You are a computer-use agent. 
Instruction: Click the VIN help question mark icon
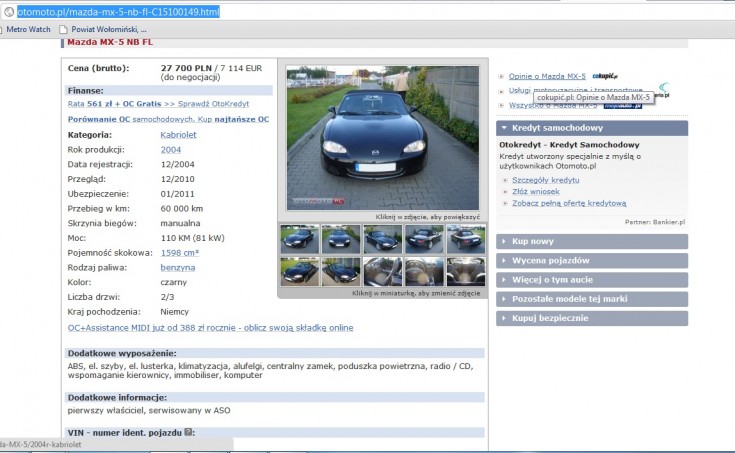point(188,432)
